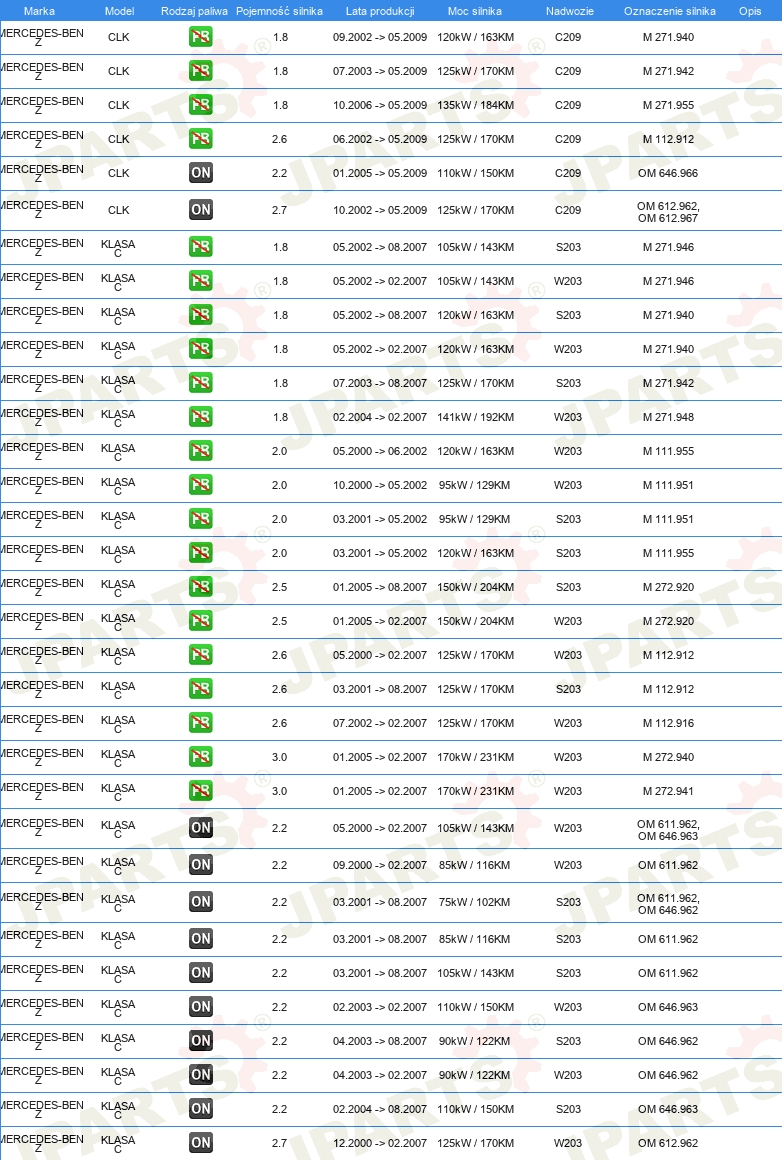Click the 'Moc silnika' column header
Image resolution: width=782 pixels, height=1160 pixels.
[x=474, y=11]
